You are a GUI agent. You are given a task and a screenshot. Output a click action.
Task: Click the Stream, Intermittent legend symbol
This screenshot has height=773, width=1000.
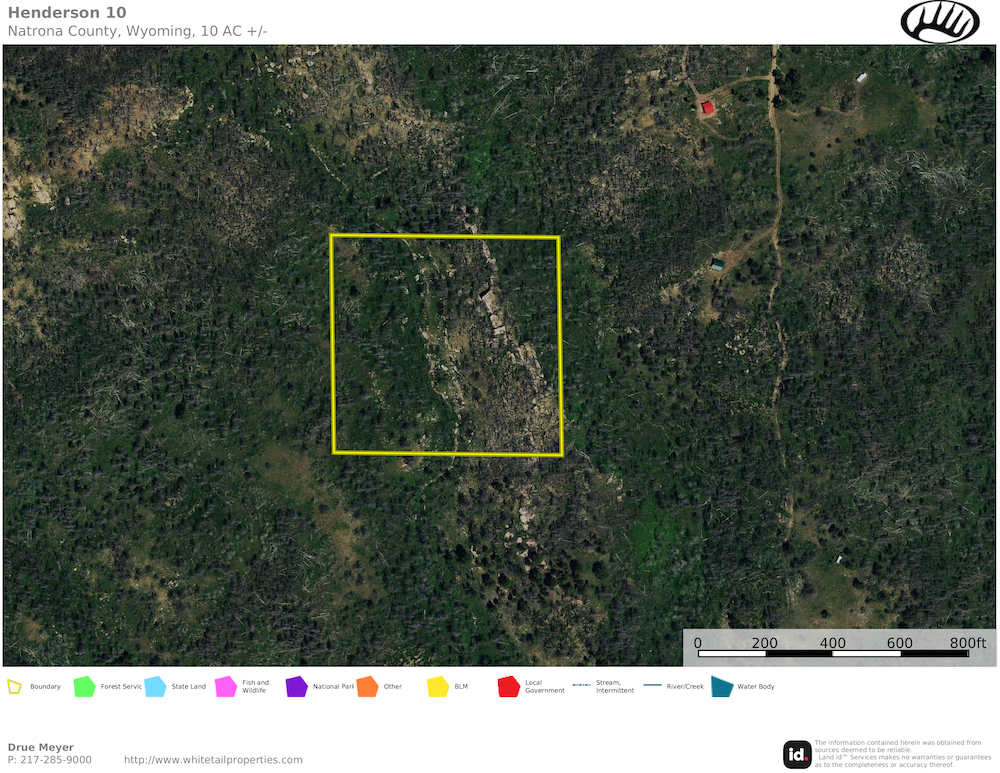(x=581, y=686)
